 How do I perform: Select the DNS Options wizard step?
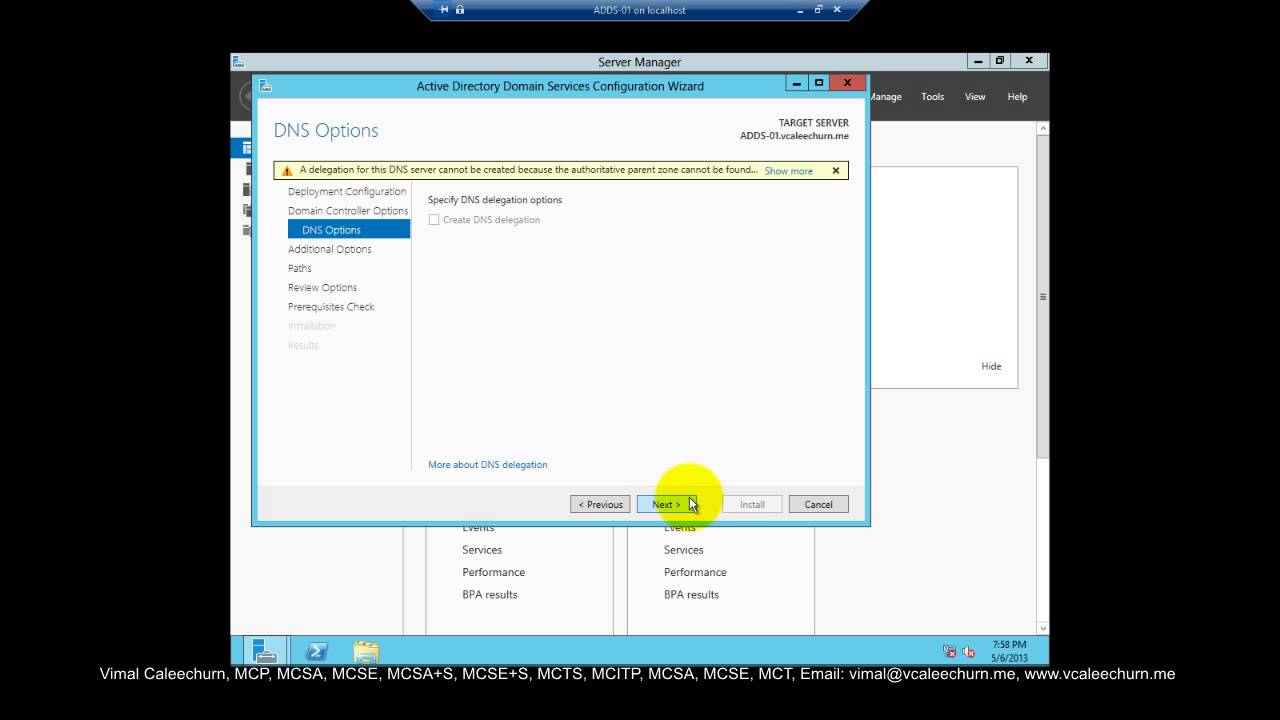pyautogui.click(x=349, y=230)
